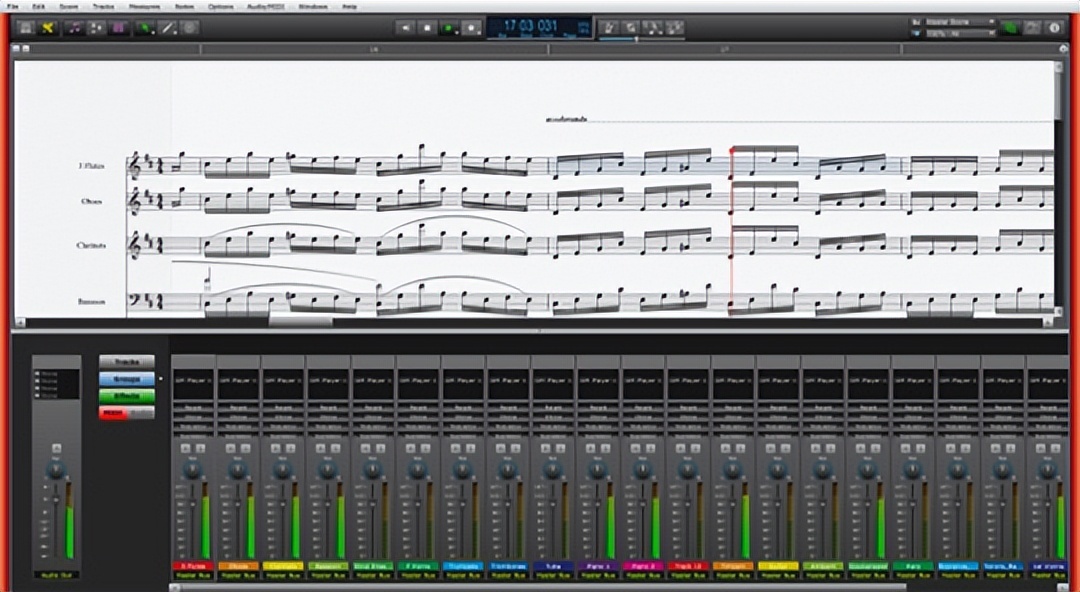Open the Score menu
This screenshot has width=1080, height=592.
70,6
